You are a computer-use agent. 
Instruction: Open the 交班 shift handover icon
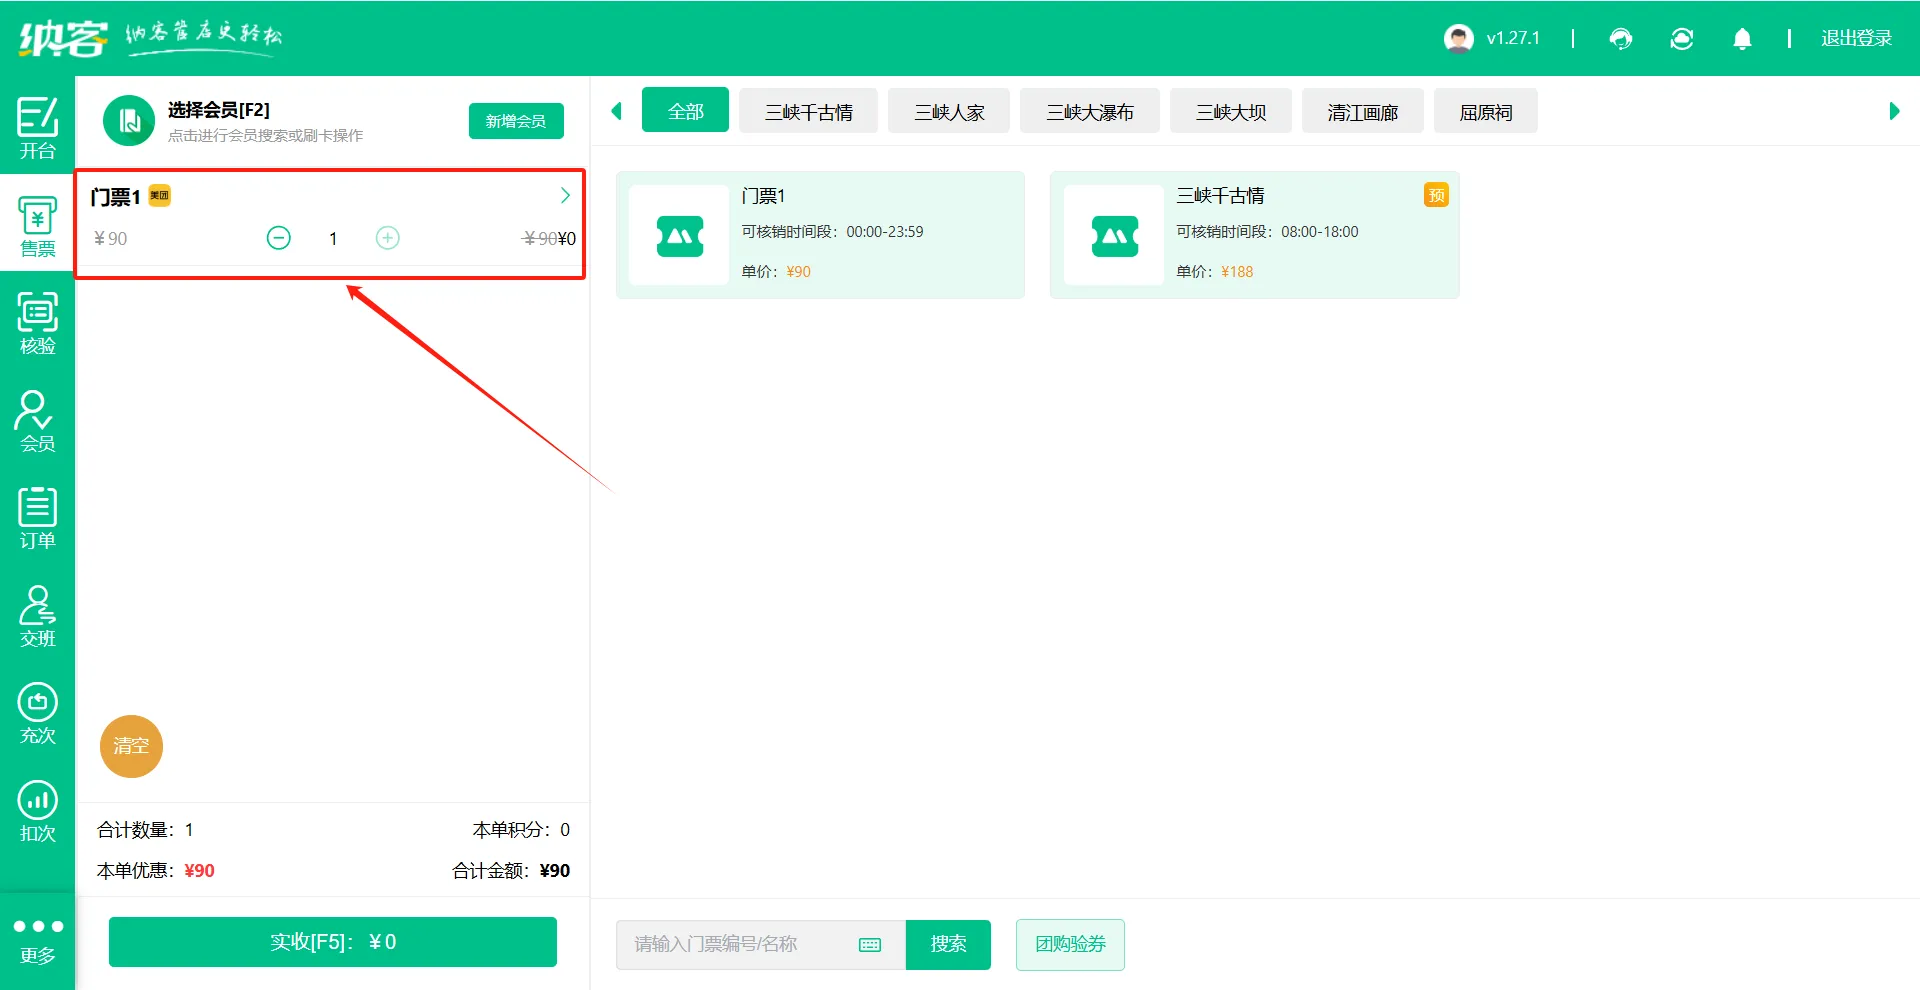point(37,616)
